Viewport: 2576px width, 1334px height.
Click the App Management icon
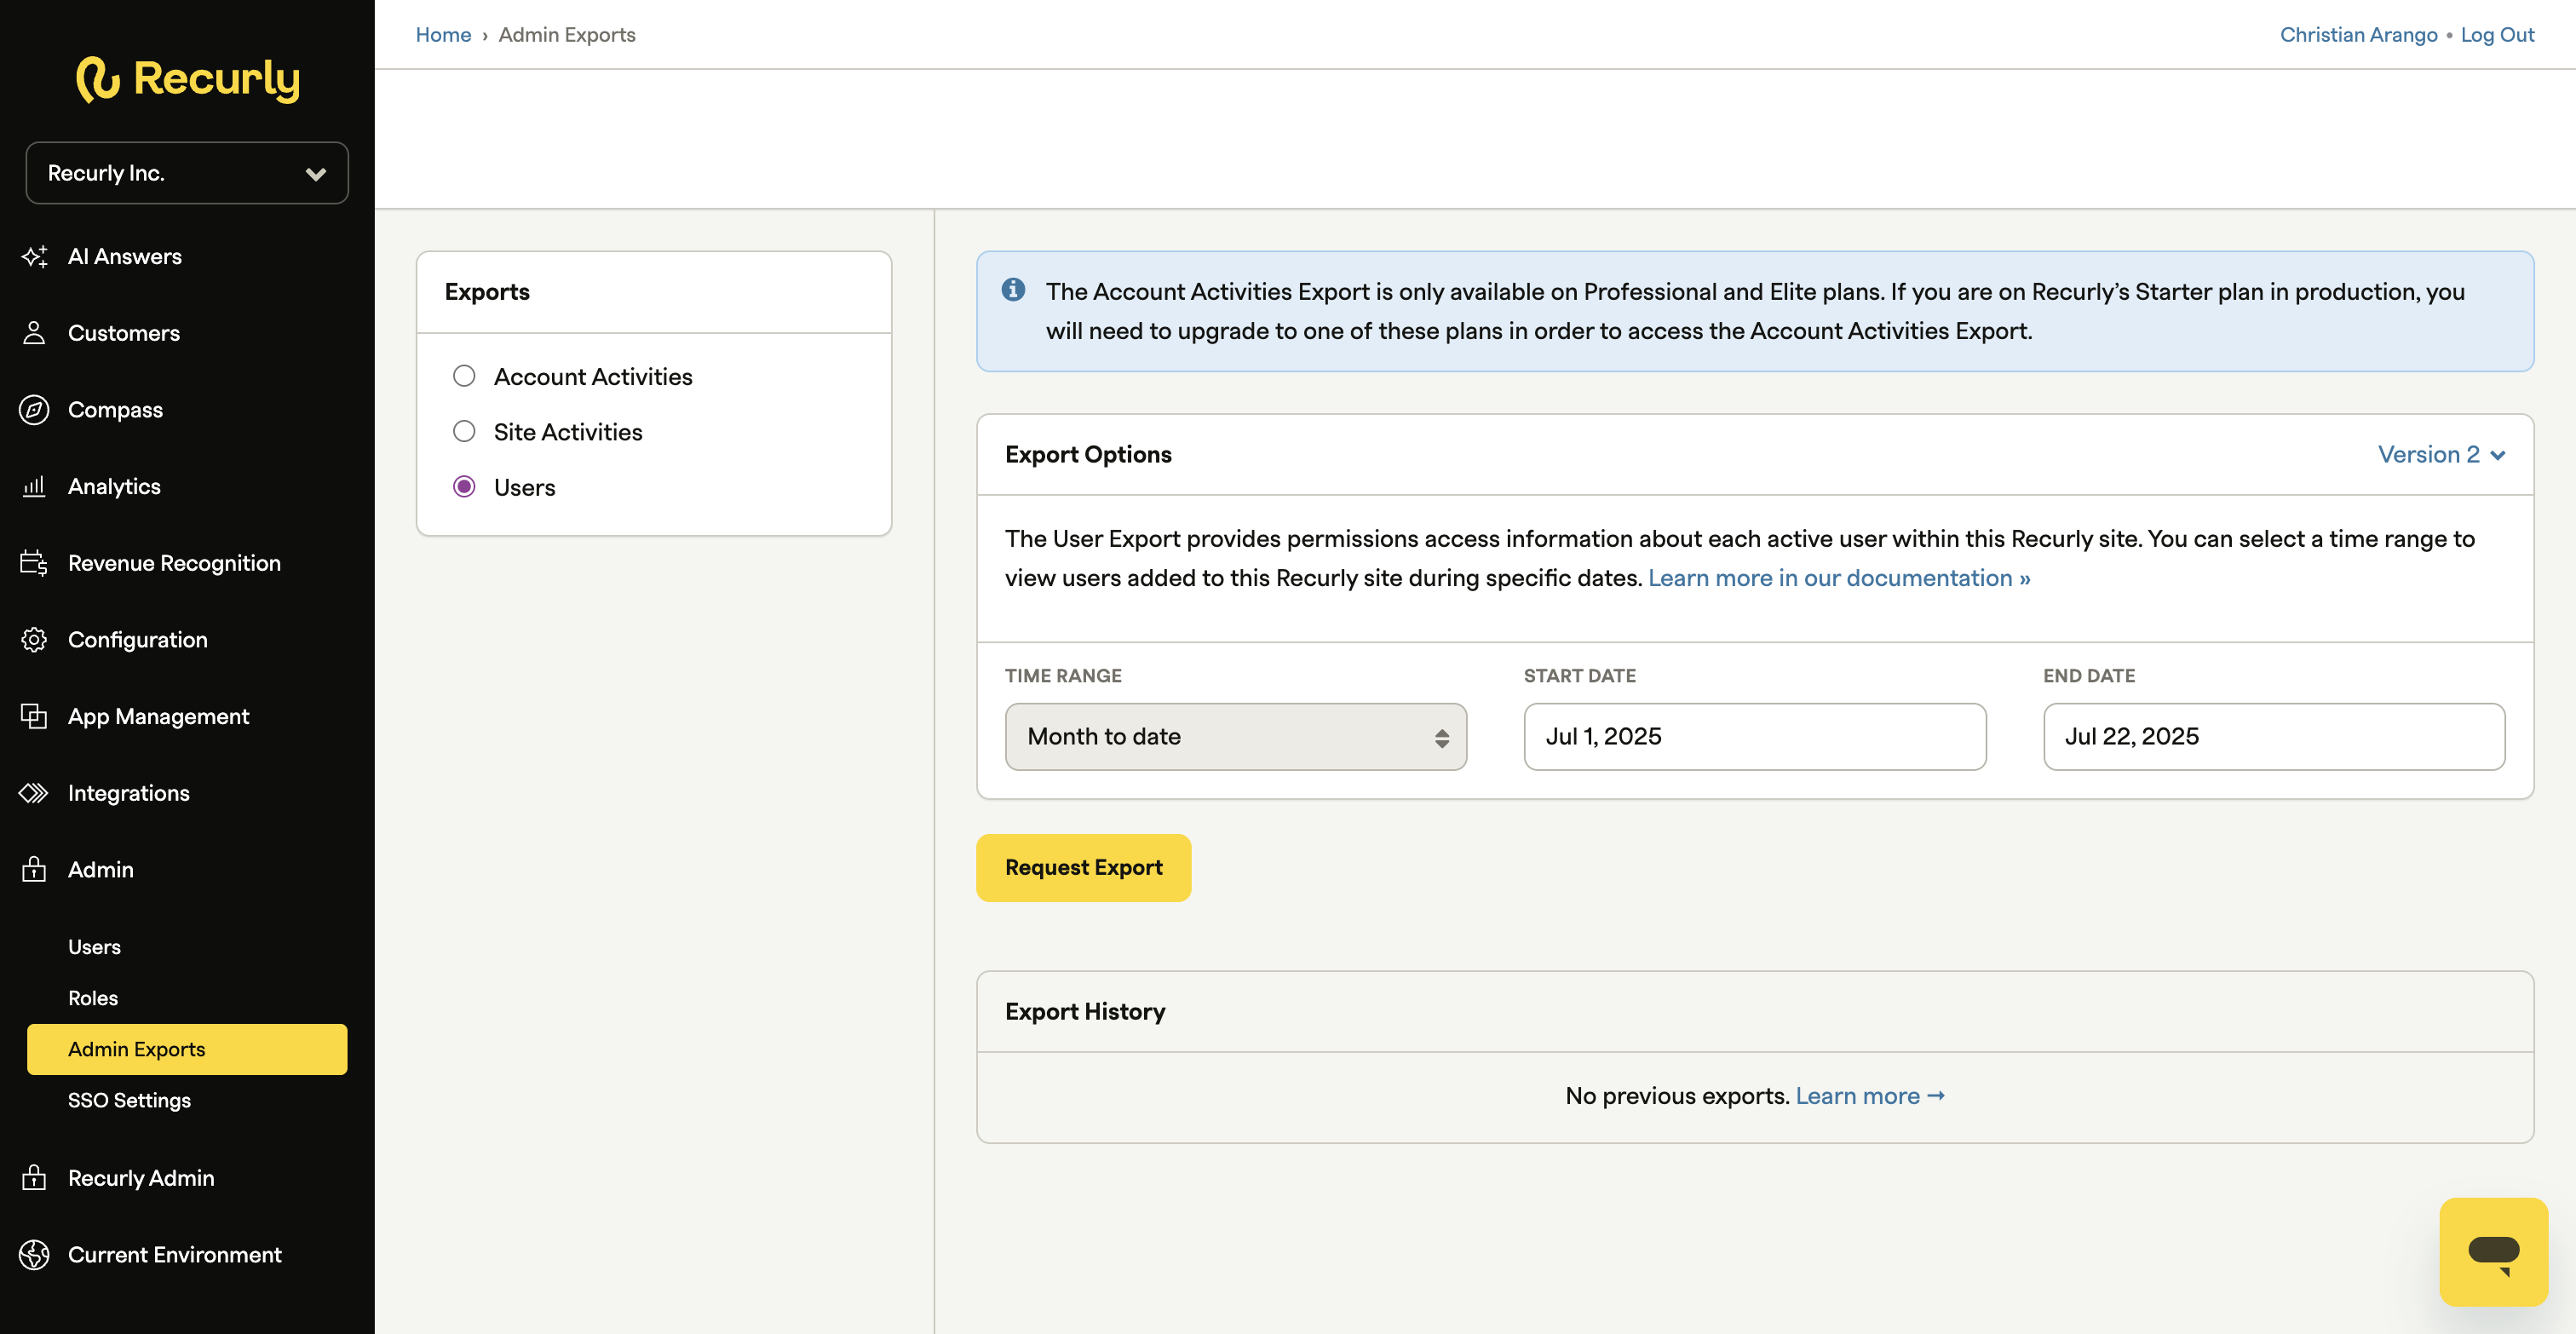pyautogui.click(x=34, y=717)
